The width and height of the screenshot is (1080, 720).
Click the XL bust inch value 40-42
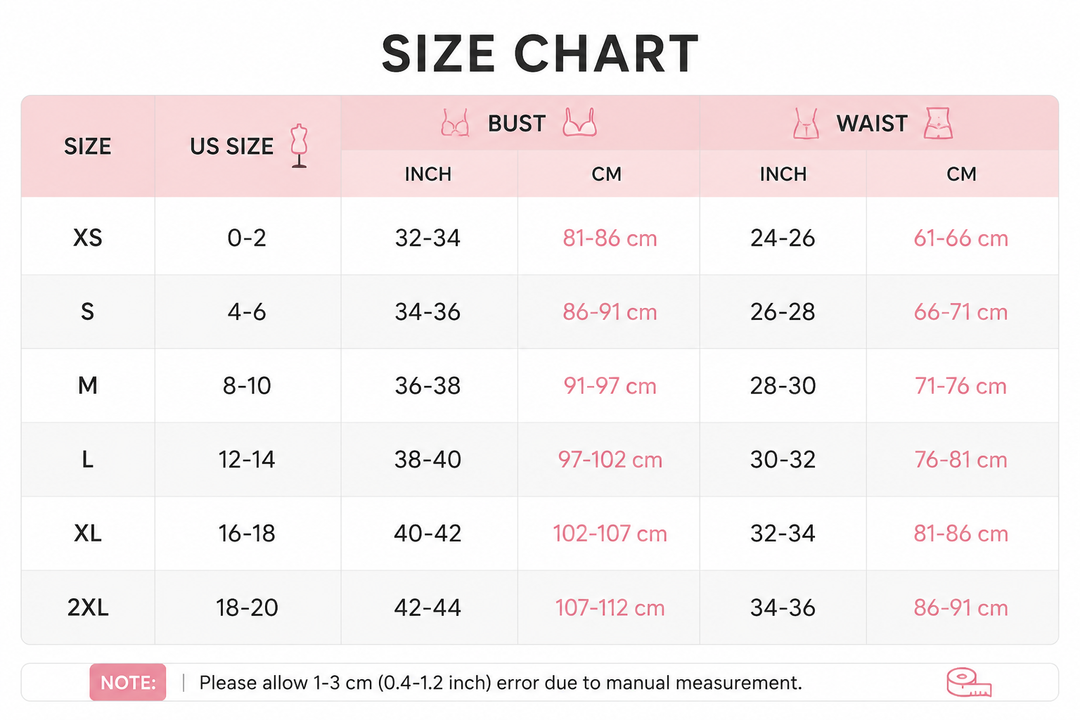click(428, 533)
